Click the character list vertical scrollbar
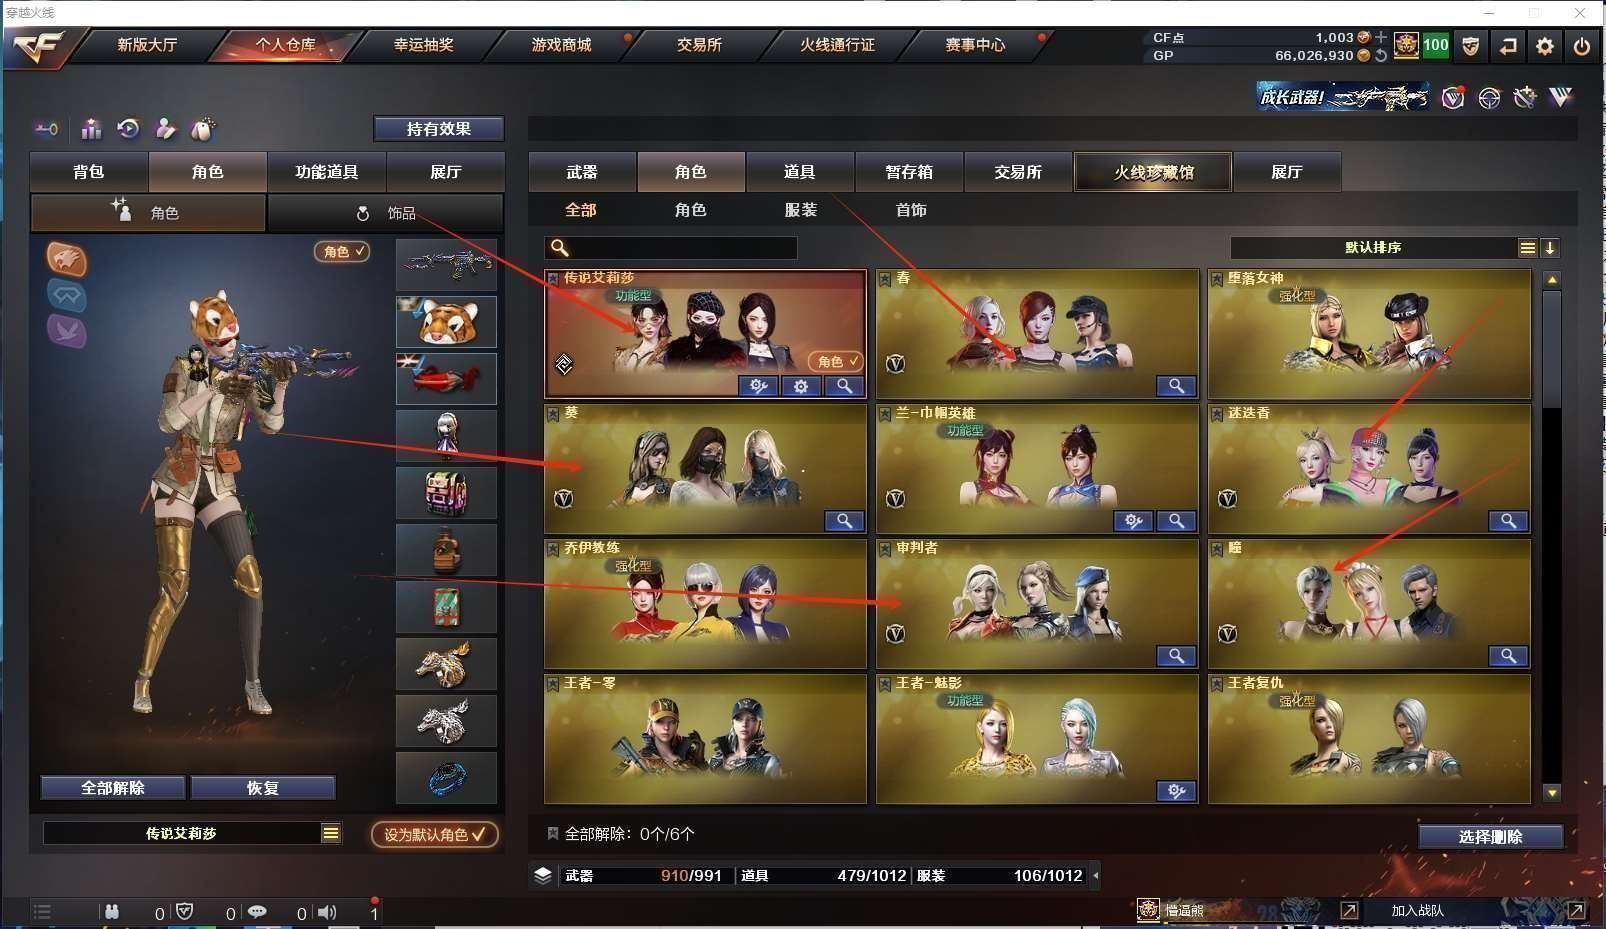Image resolution: width=1606 pixels, height=929 pixels. 1552,535
